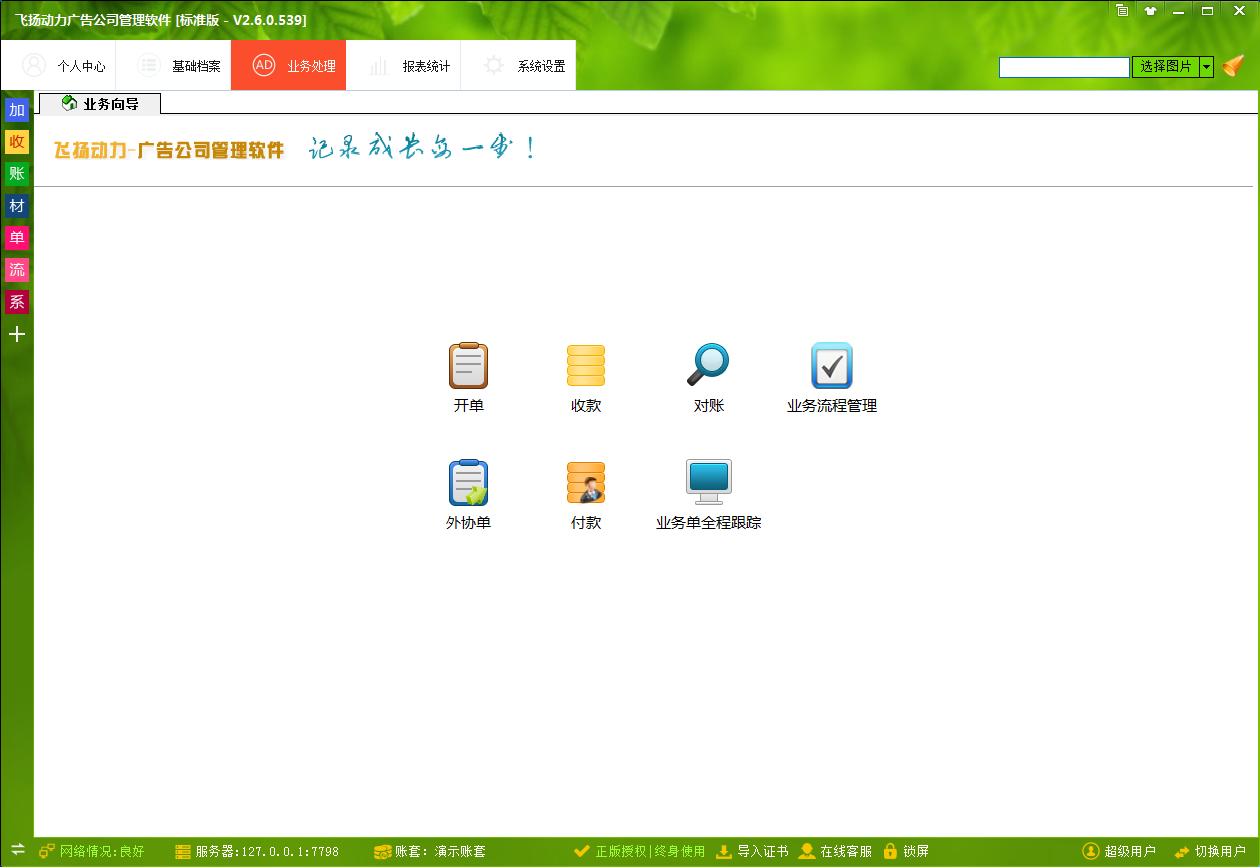The image size is (1260, 867).
Task: Select the yellow 收 sidebar shortcut
Action: pyautogui.click(x=17, y=142)
